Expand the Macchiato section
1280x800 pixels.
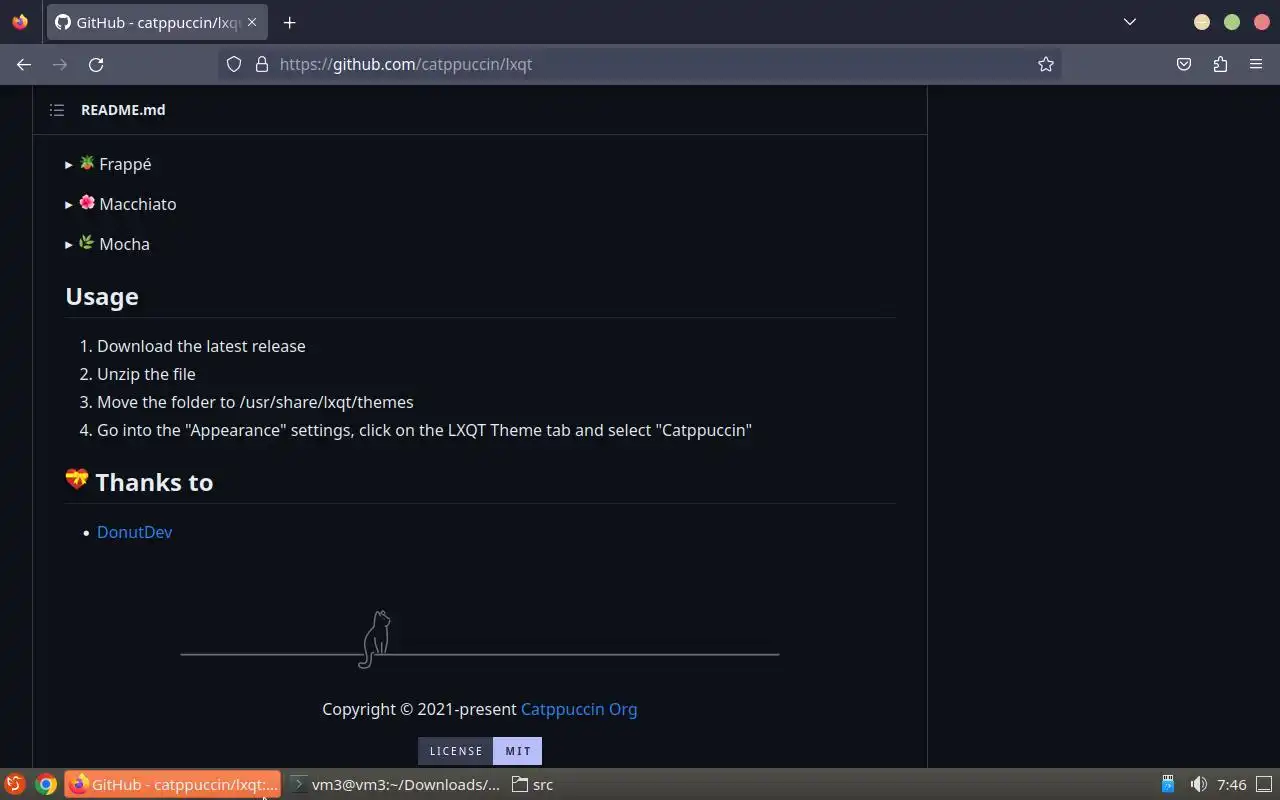(x=121, y=204)
